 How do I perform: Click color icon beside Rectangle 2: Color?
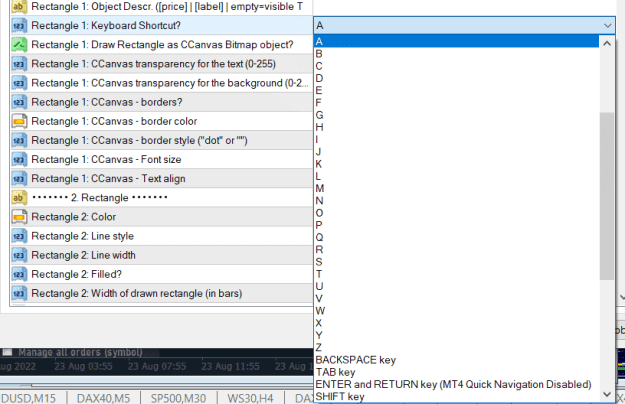(19, 217)
